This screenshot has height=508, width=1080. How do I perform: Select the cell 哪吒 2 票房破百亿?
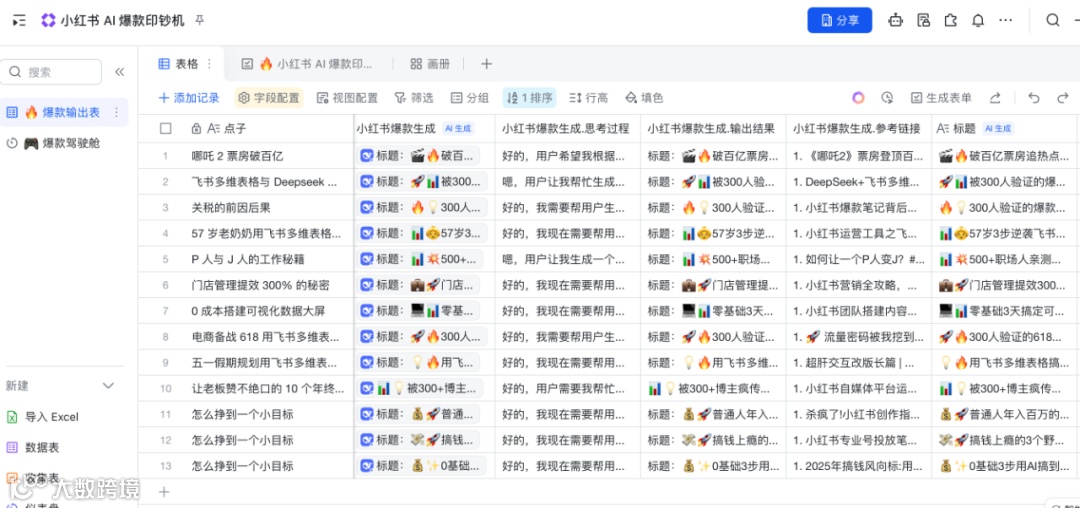point(269,156)
